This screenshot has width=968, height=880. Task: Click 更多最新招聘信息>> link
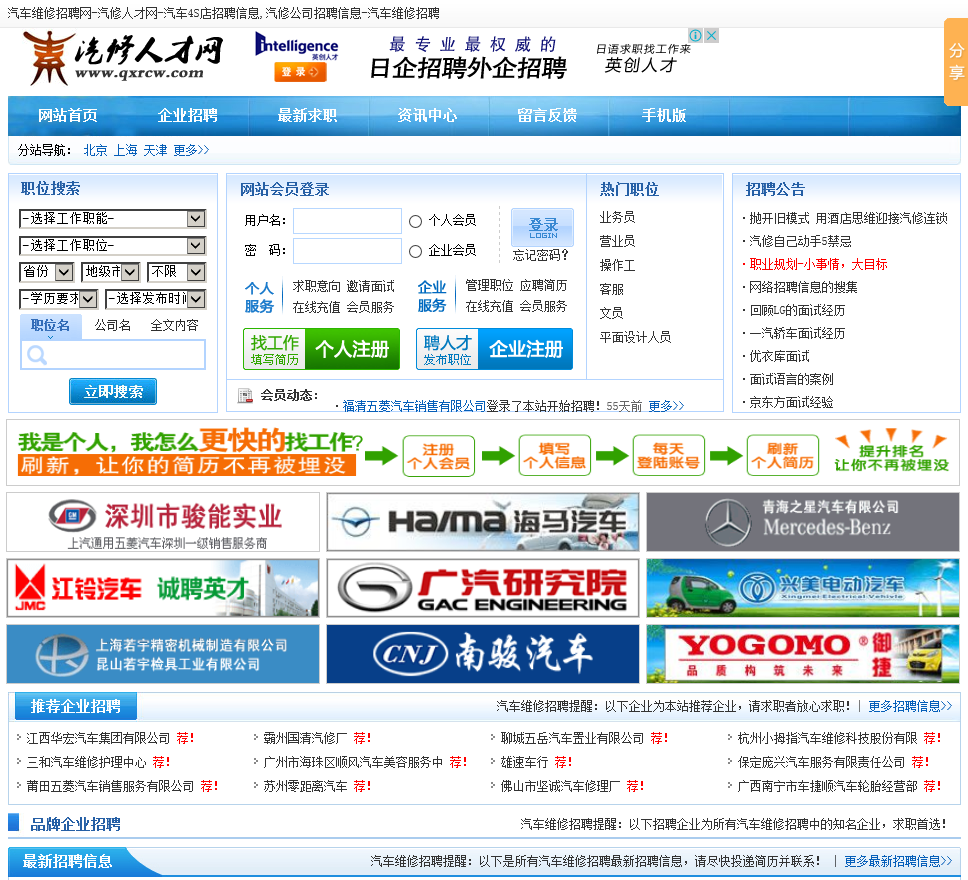click(x=898, y=861)
